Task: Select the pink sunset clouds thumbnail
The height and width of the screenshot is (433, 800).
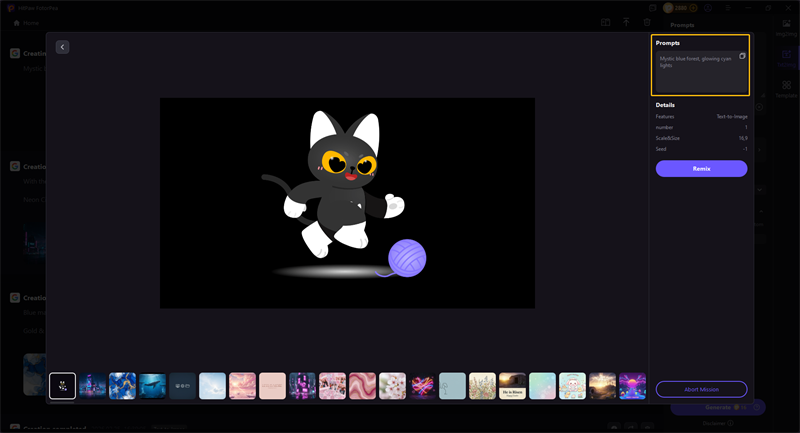Action: [242, 386]
